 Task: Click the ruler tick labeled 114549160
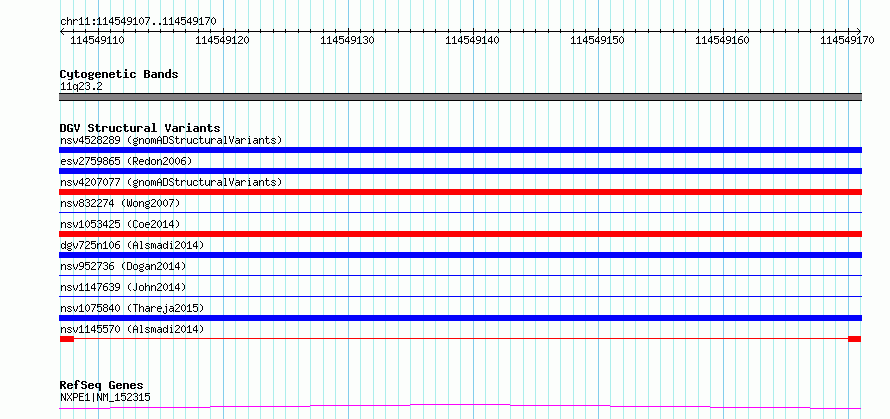point(722,40)
